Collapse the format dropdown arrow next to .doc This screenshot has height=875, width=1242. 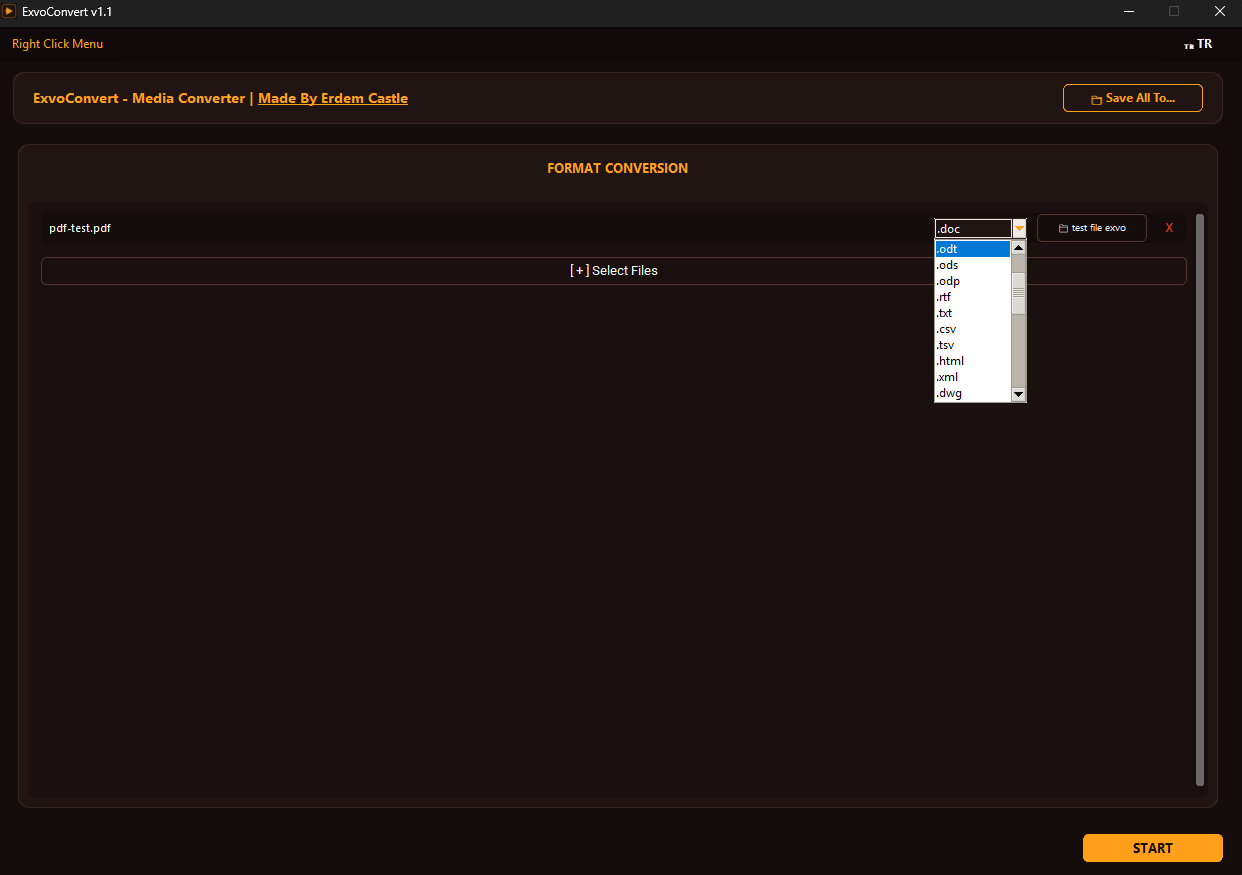(1019, 229)
